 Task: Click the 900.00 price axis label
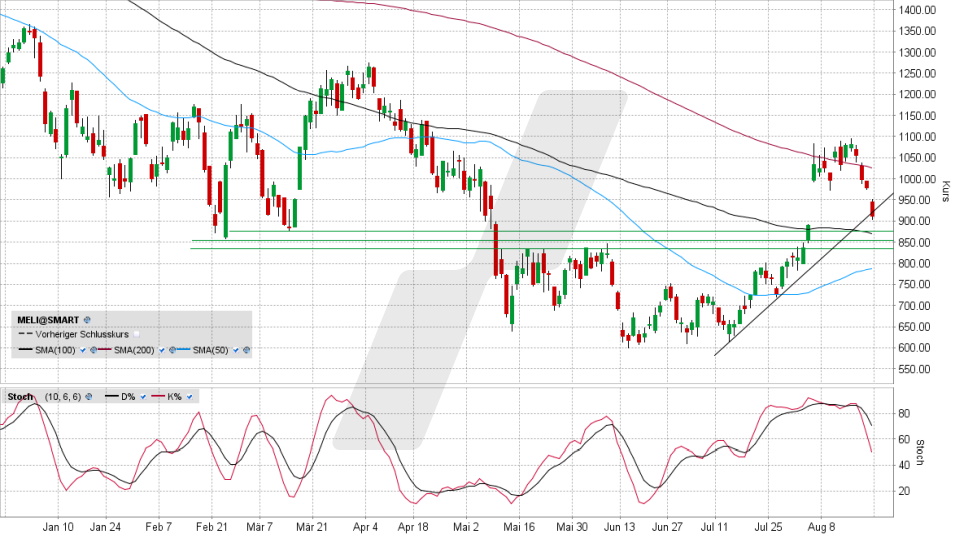pyautogui.click(x=914, y=221)
